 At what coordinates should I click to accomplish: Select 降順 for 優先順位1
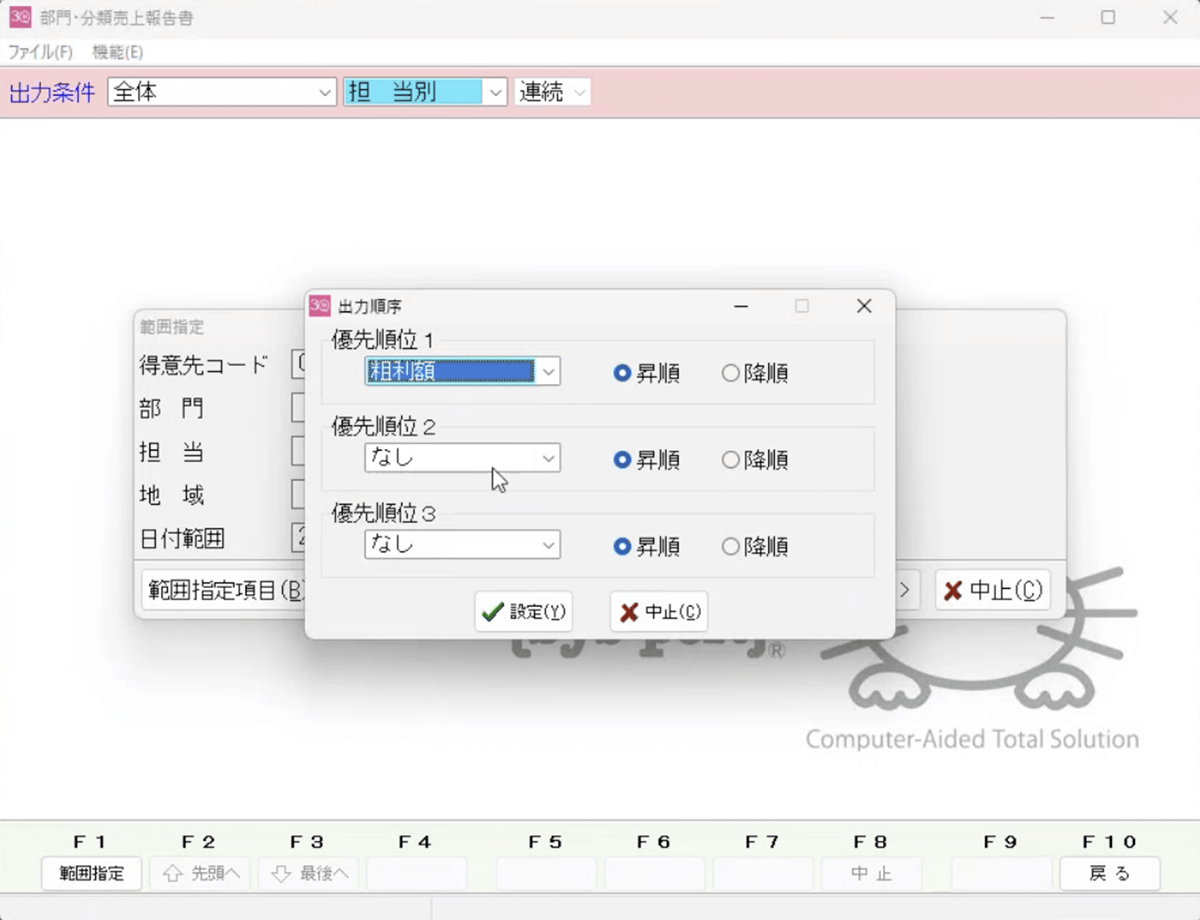731,373
